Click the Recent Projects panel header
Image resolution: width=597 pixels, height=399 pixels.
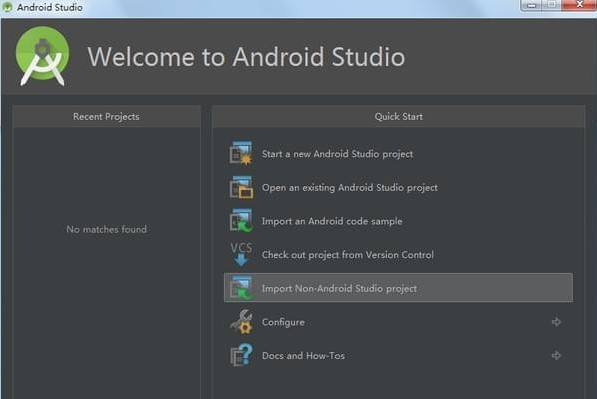[x=107, y=117]
